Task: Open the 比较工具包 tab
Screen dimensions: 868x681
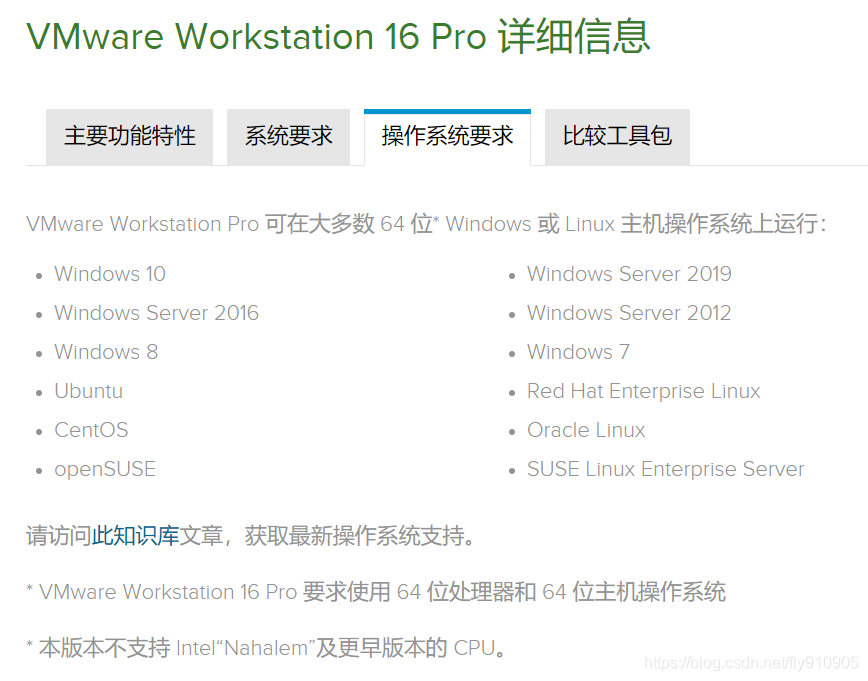Action: 616,137
